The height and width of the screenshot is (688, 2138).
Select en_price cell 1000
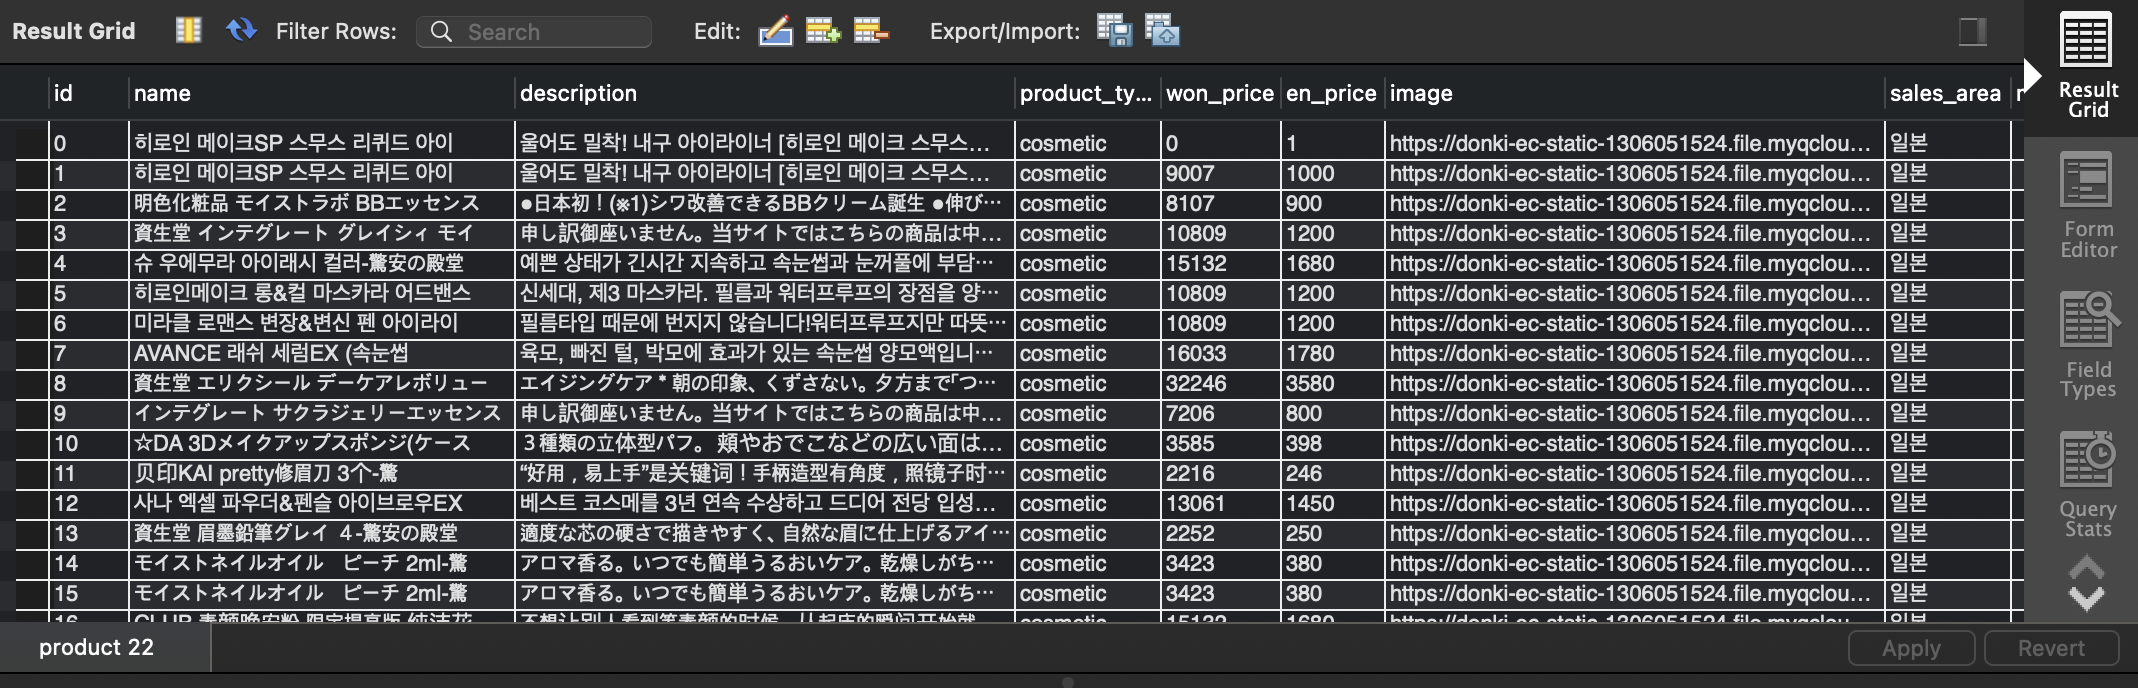click(1332, 173)
